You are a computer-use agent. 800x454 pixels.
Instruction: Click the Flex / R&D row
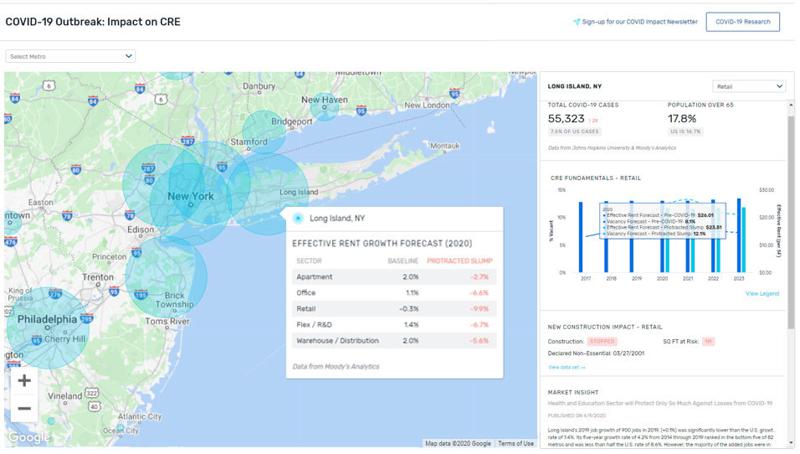(x=394, y=324)
